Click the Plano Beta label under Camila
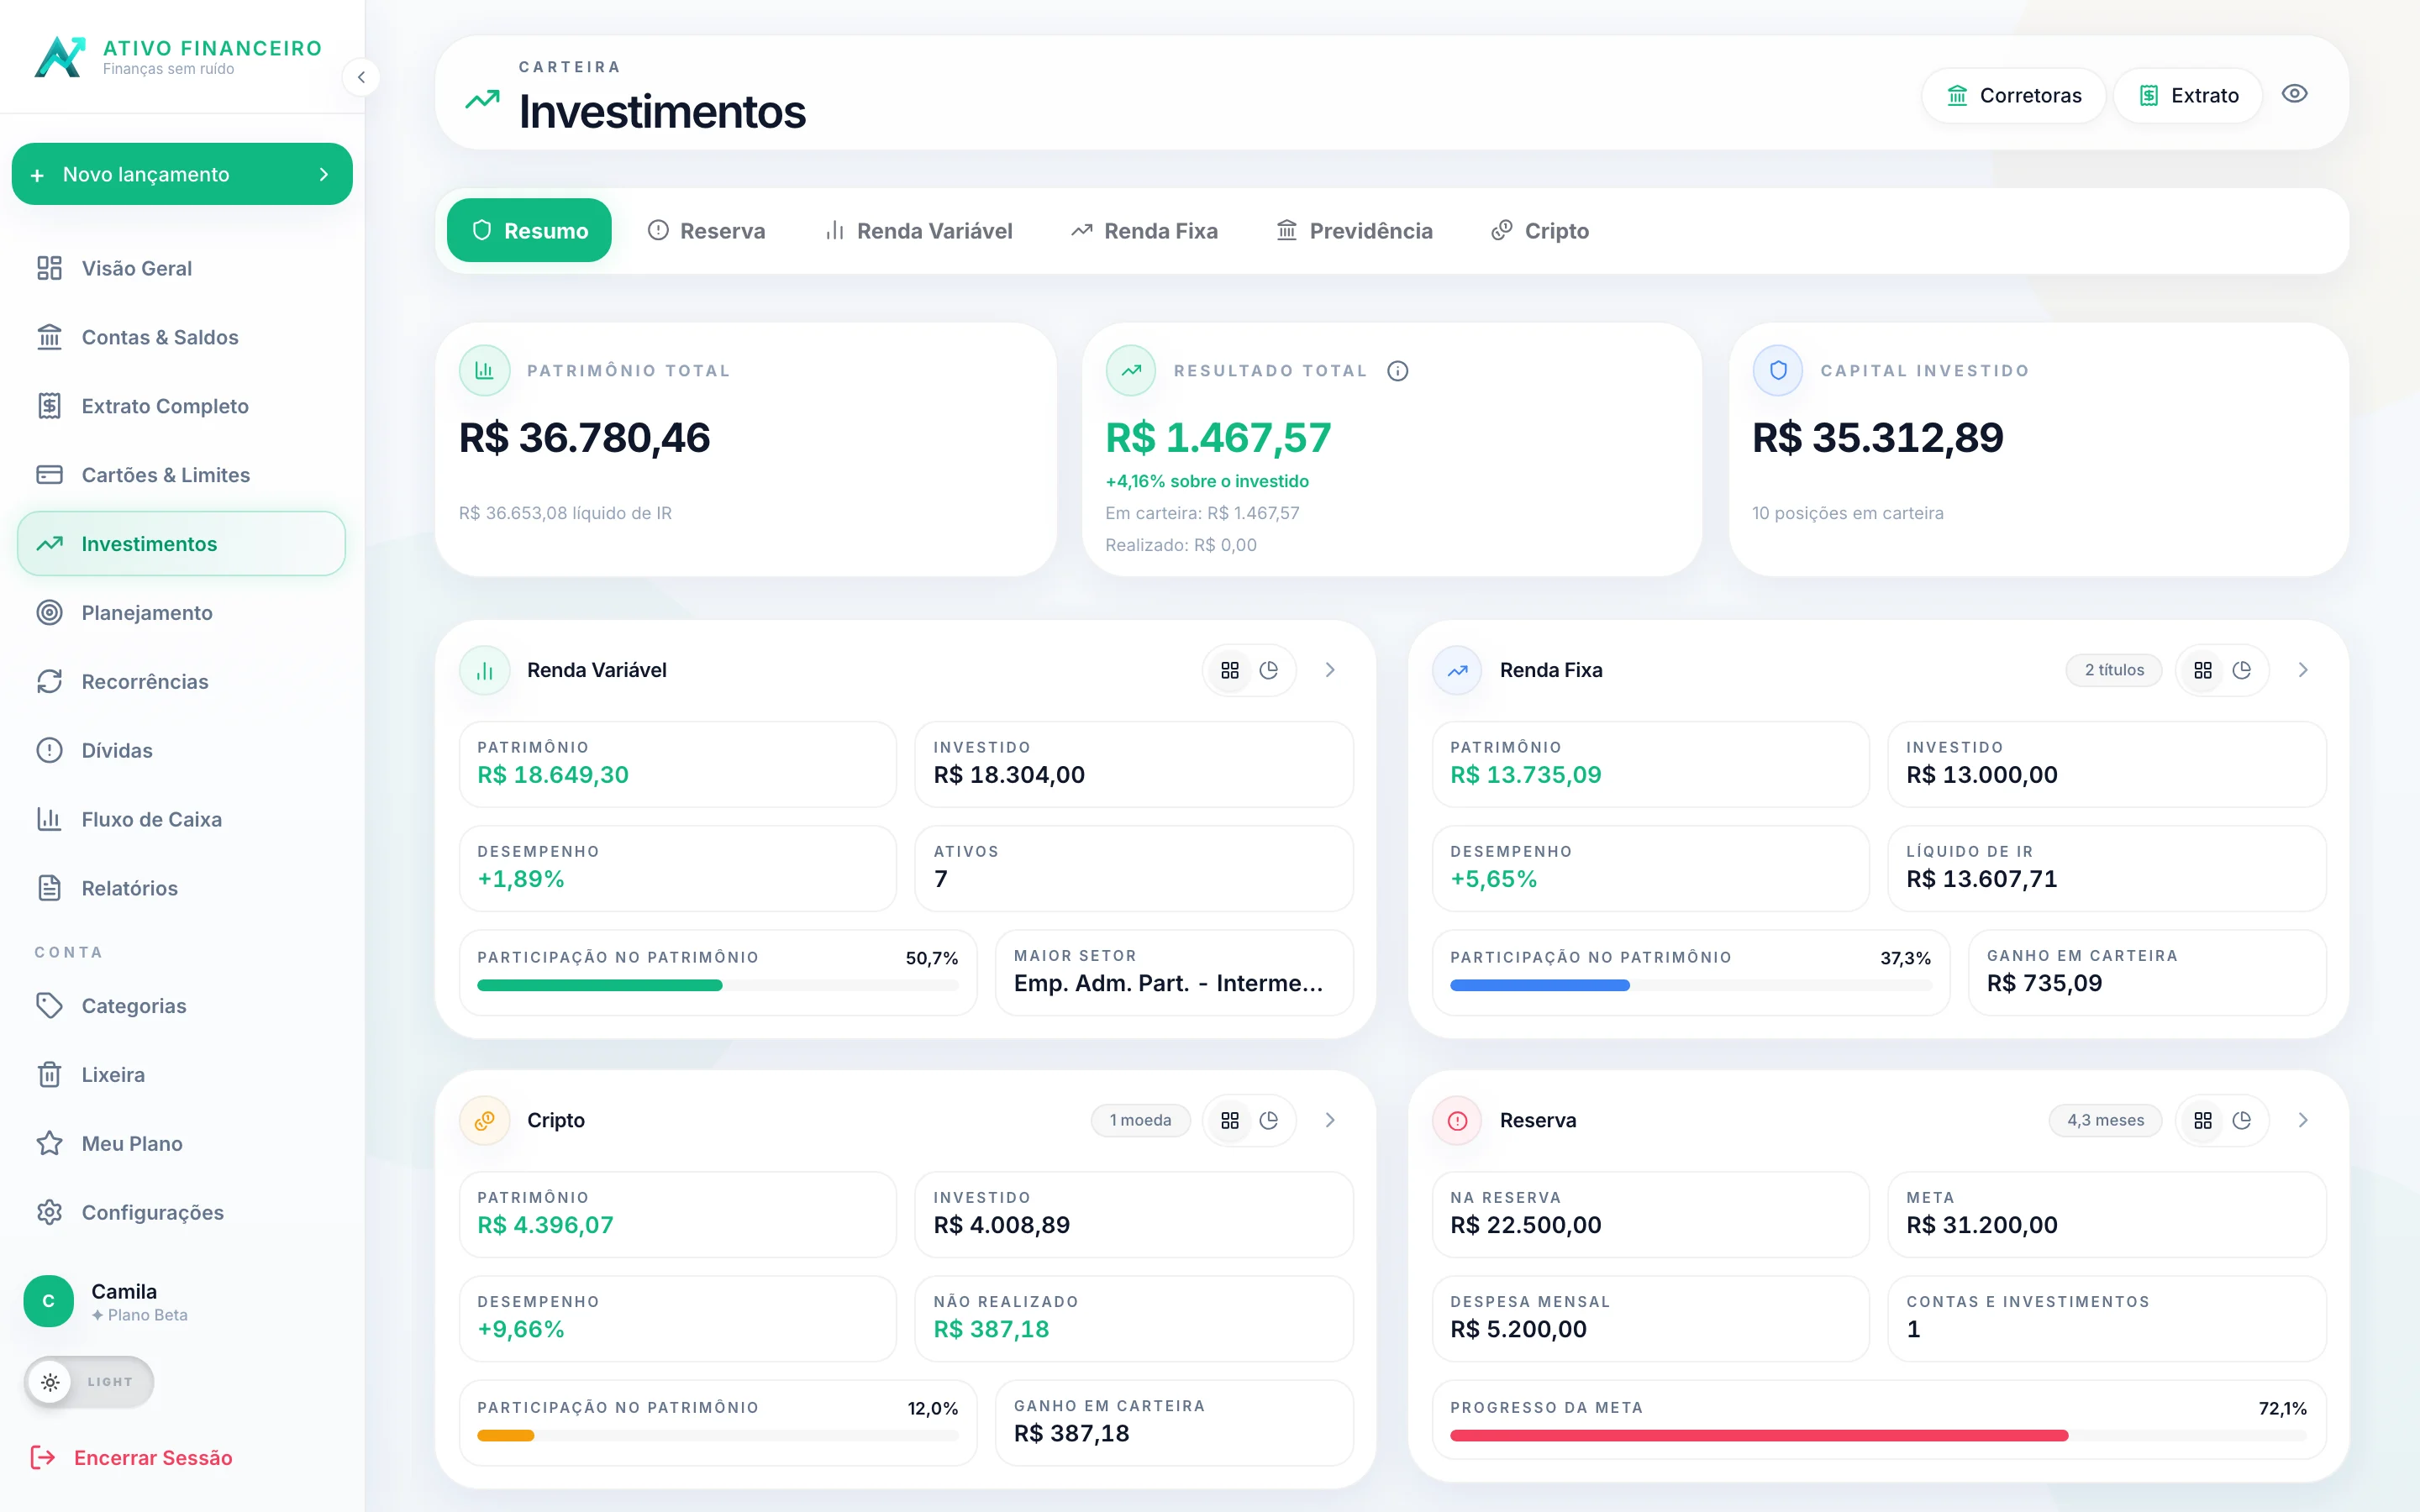Screen dimensions: 2420x1512 (140, 1315)
